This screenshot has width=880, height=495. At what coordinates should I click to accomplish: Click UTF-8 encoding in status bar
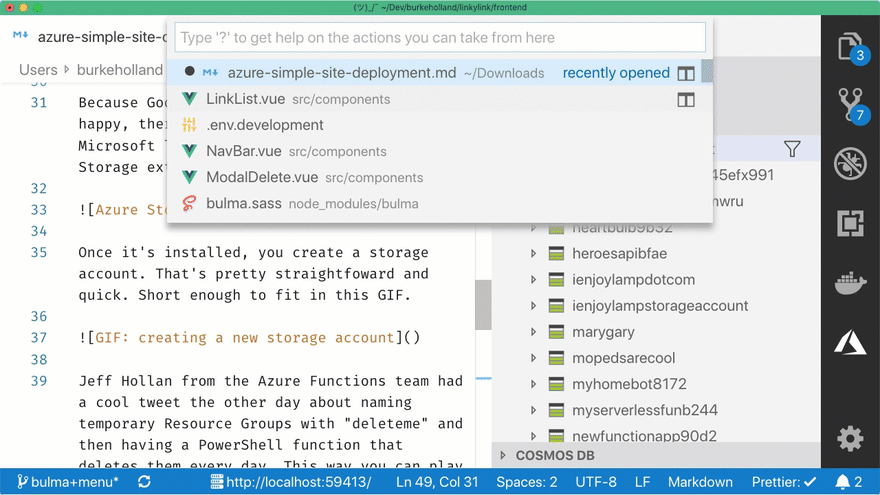click(x=595, y=482)
